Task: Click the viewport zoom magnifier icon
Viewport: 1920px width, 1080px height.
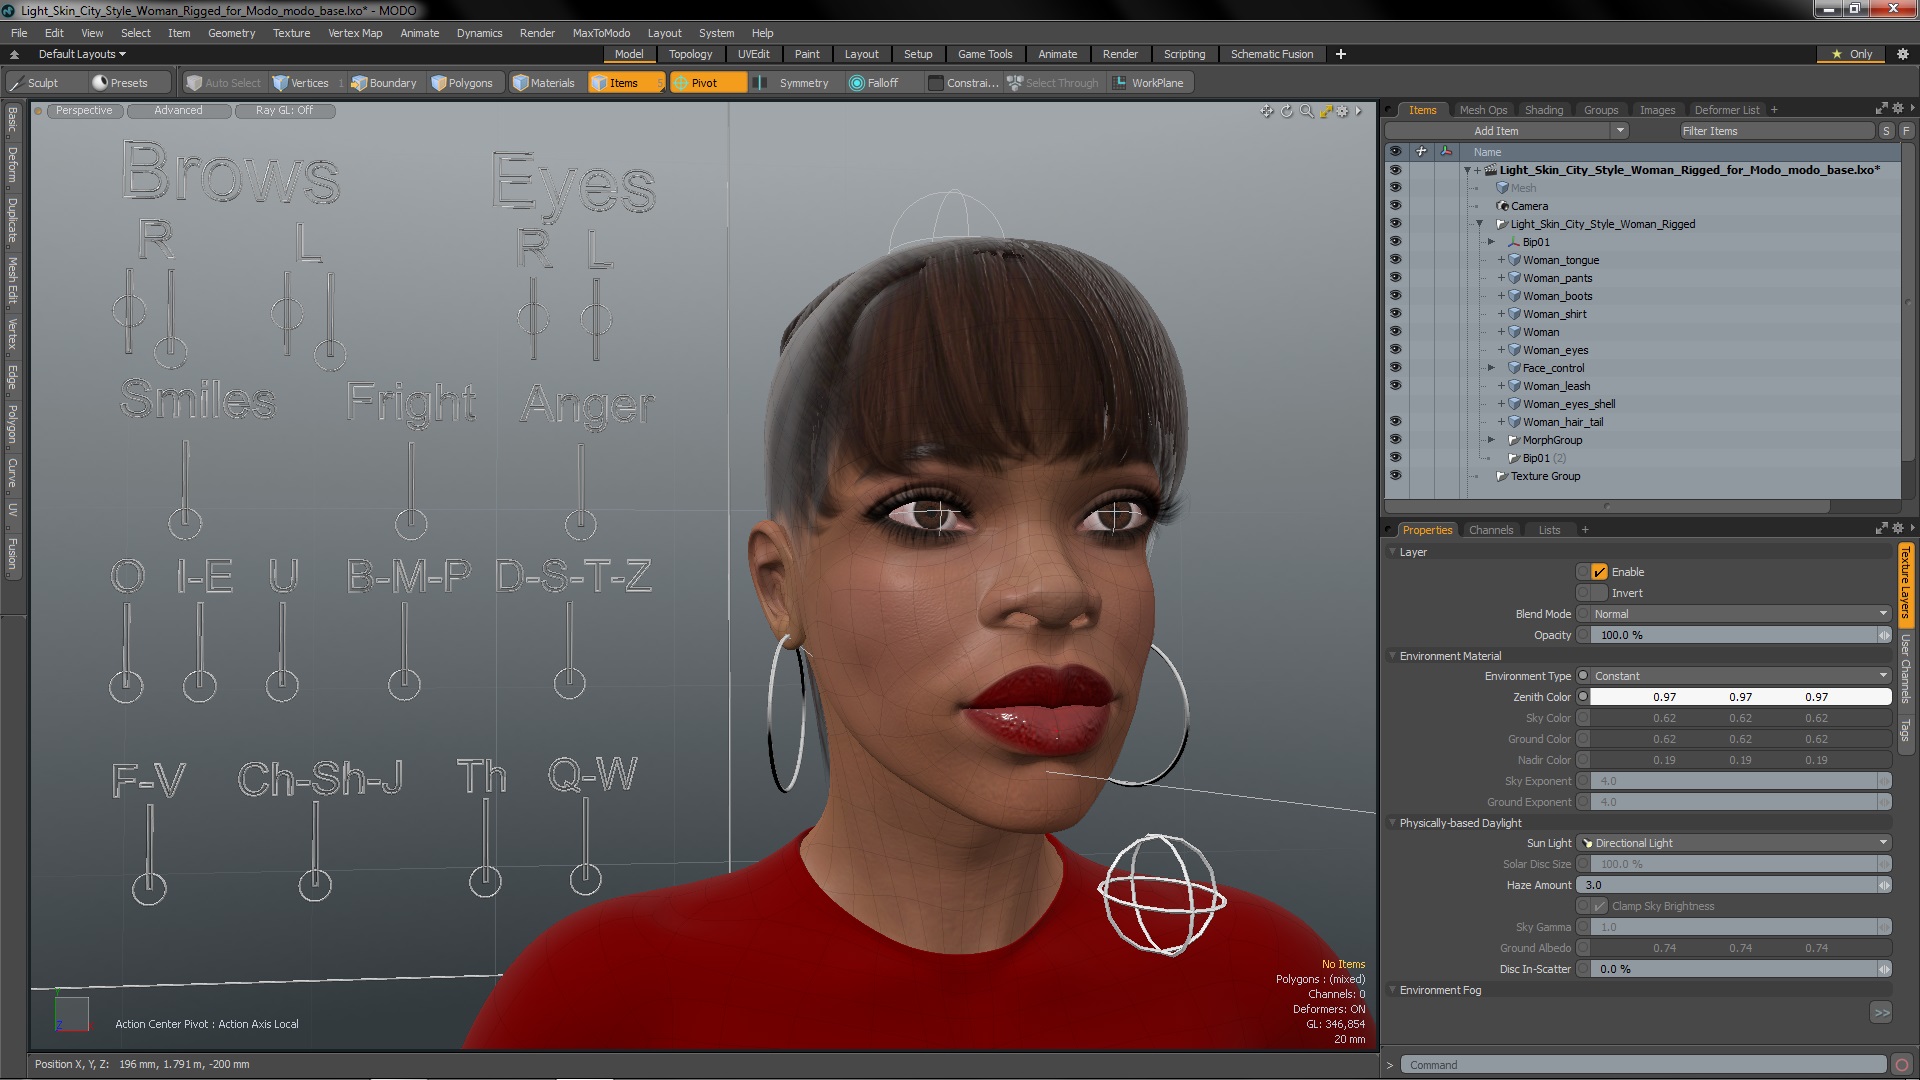Action: click(x=1306, y=111)
